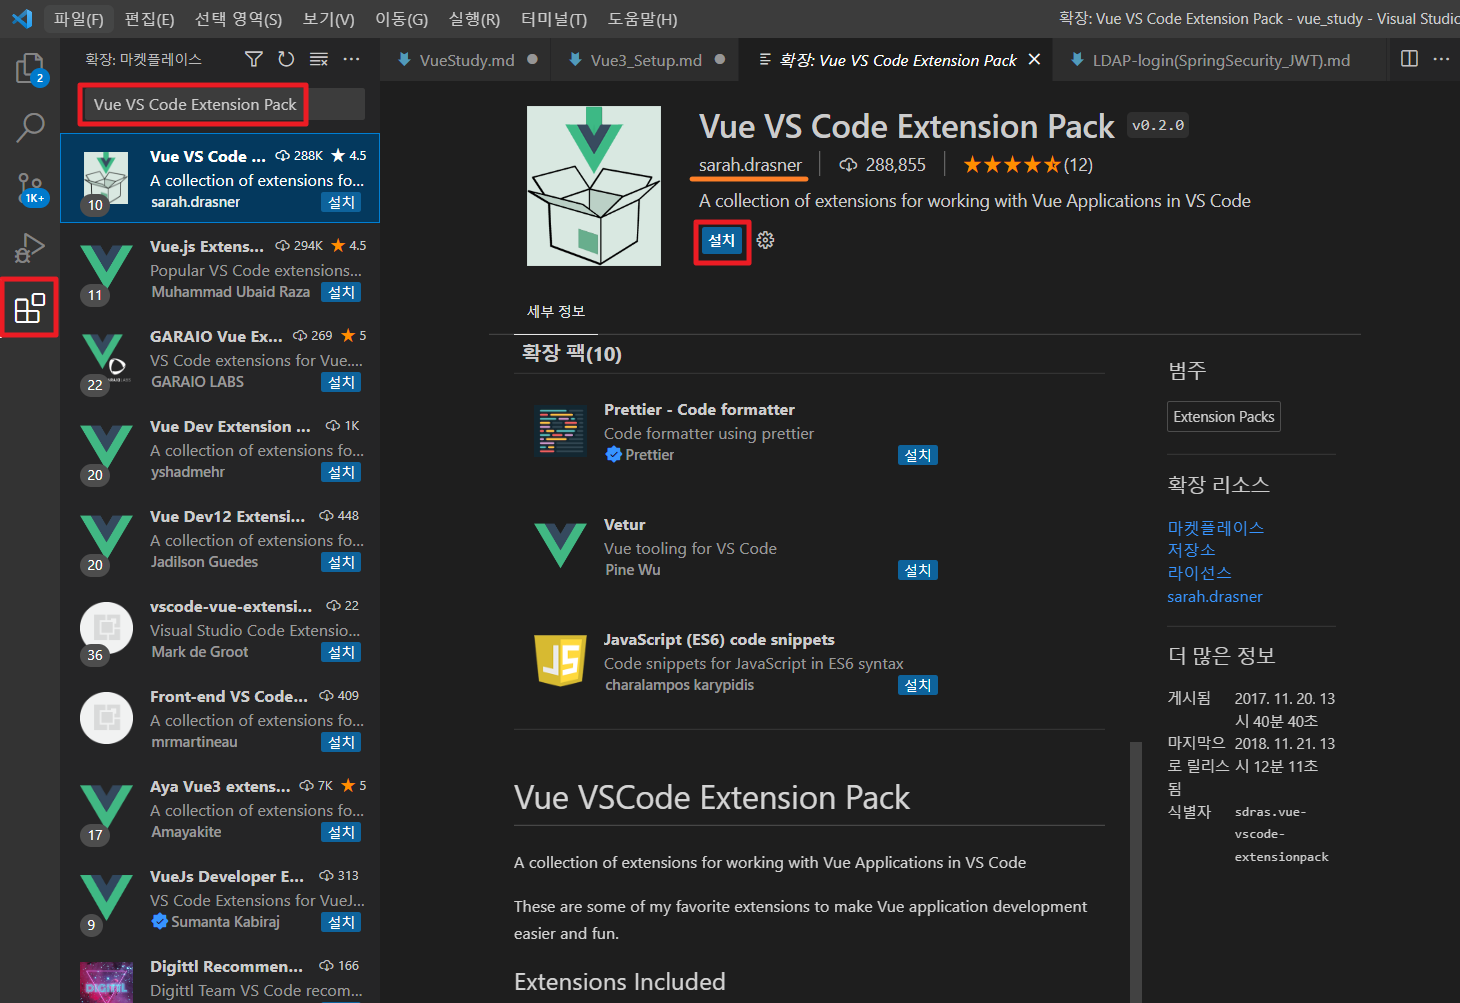This screenshot has width=1460, height=1003.
Task: Open the 라이선스 license link
Action: 1199,573
